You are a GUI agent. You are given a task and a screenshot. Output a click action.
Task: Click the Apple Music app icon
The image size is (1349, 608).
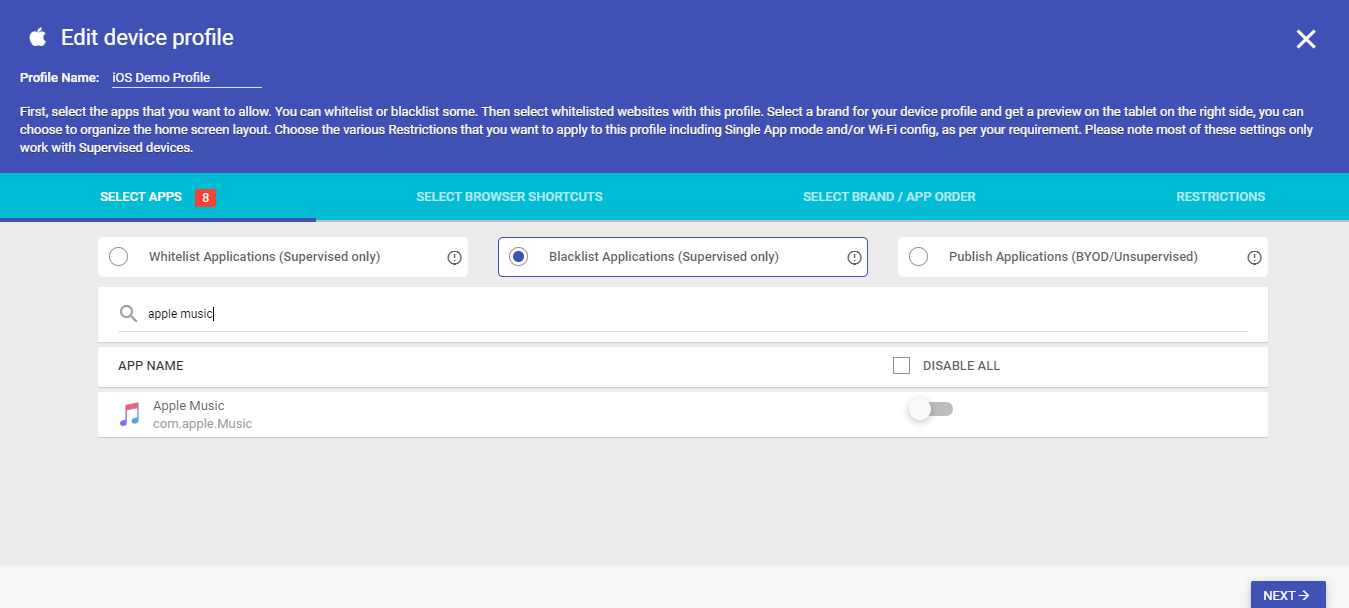pos(131,412)
